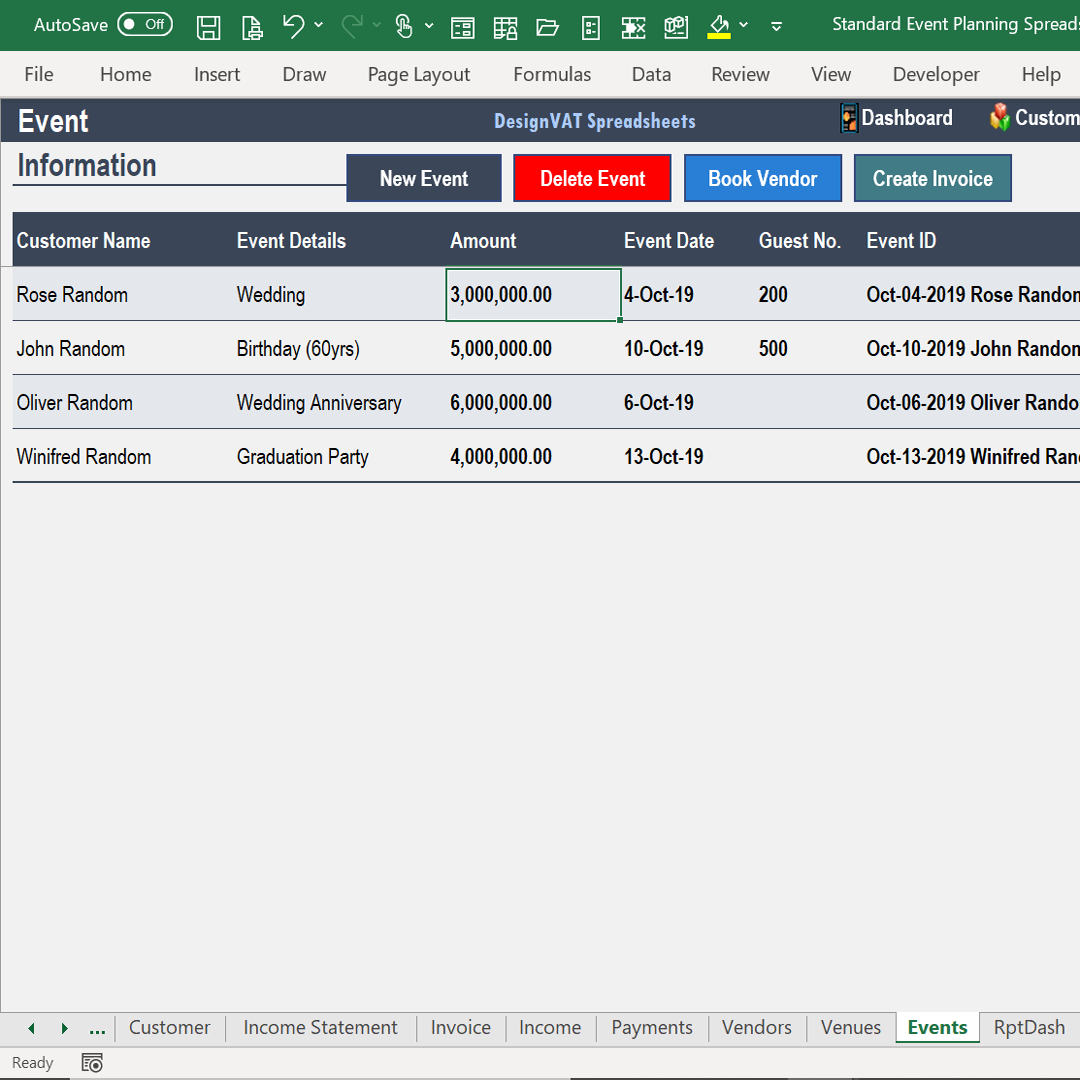Click the Delete Event button

(x=592, y=178)
